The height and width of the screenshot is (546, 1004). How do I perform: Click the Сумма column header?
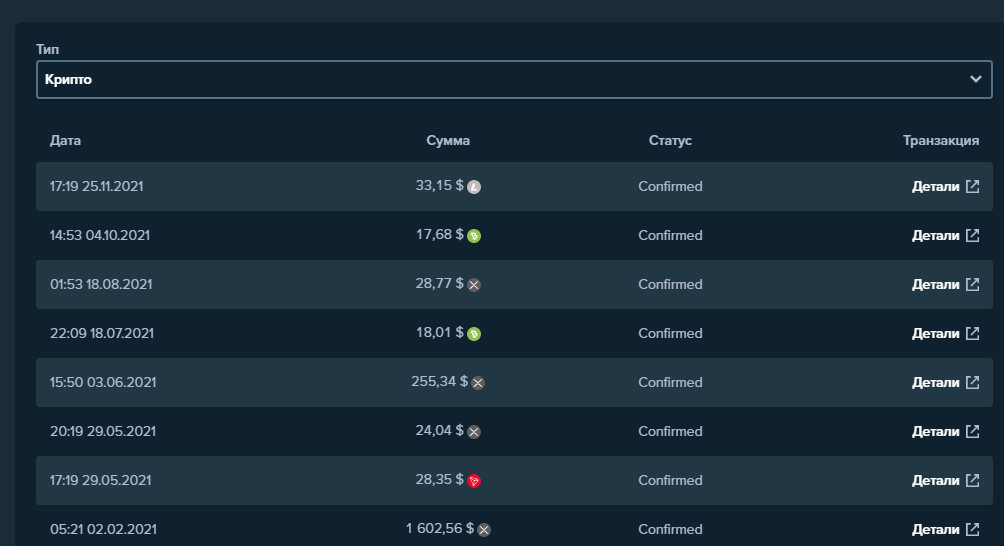click(x=448, y=141)
